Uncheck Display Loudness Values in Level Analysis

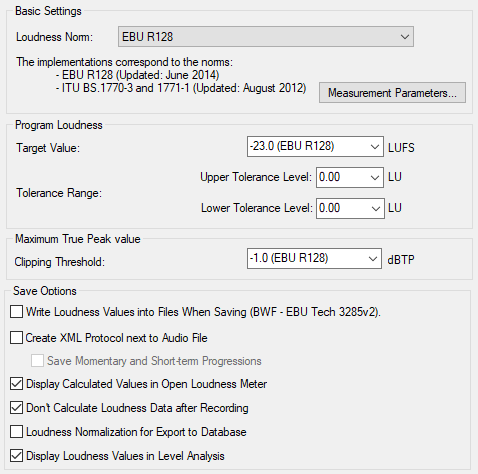[16, 456]
